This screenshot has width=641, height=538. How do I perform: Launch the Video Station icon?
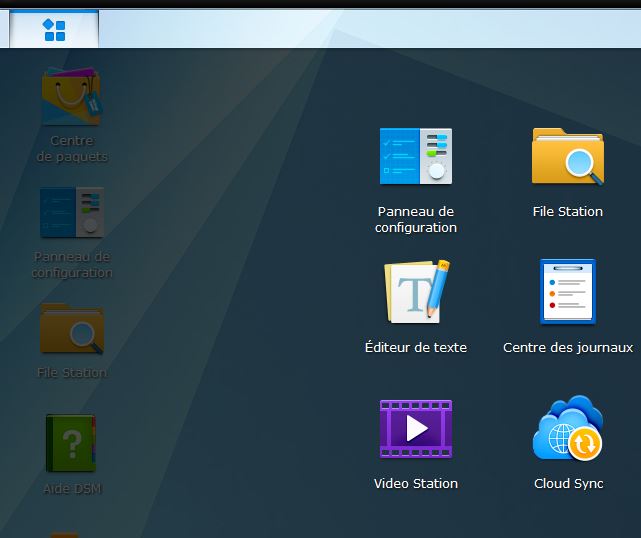click(416, 428)
